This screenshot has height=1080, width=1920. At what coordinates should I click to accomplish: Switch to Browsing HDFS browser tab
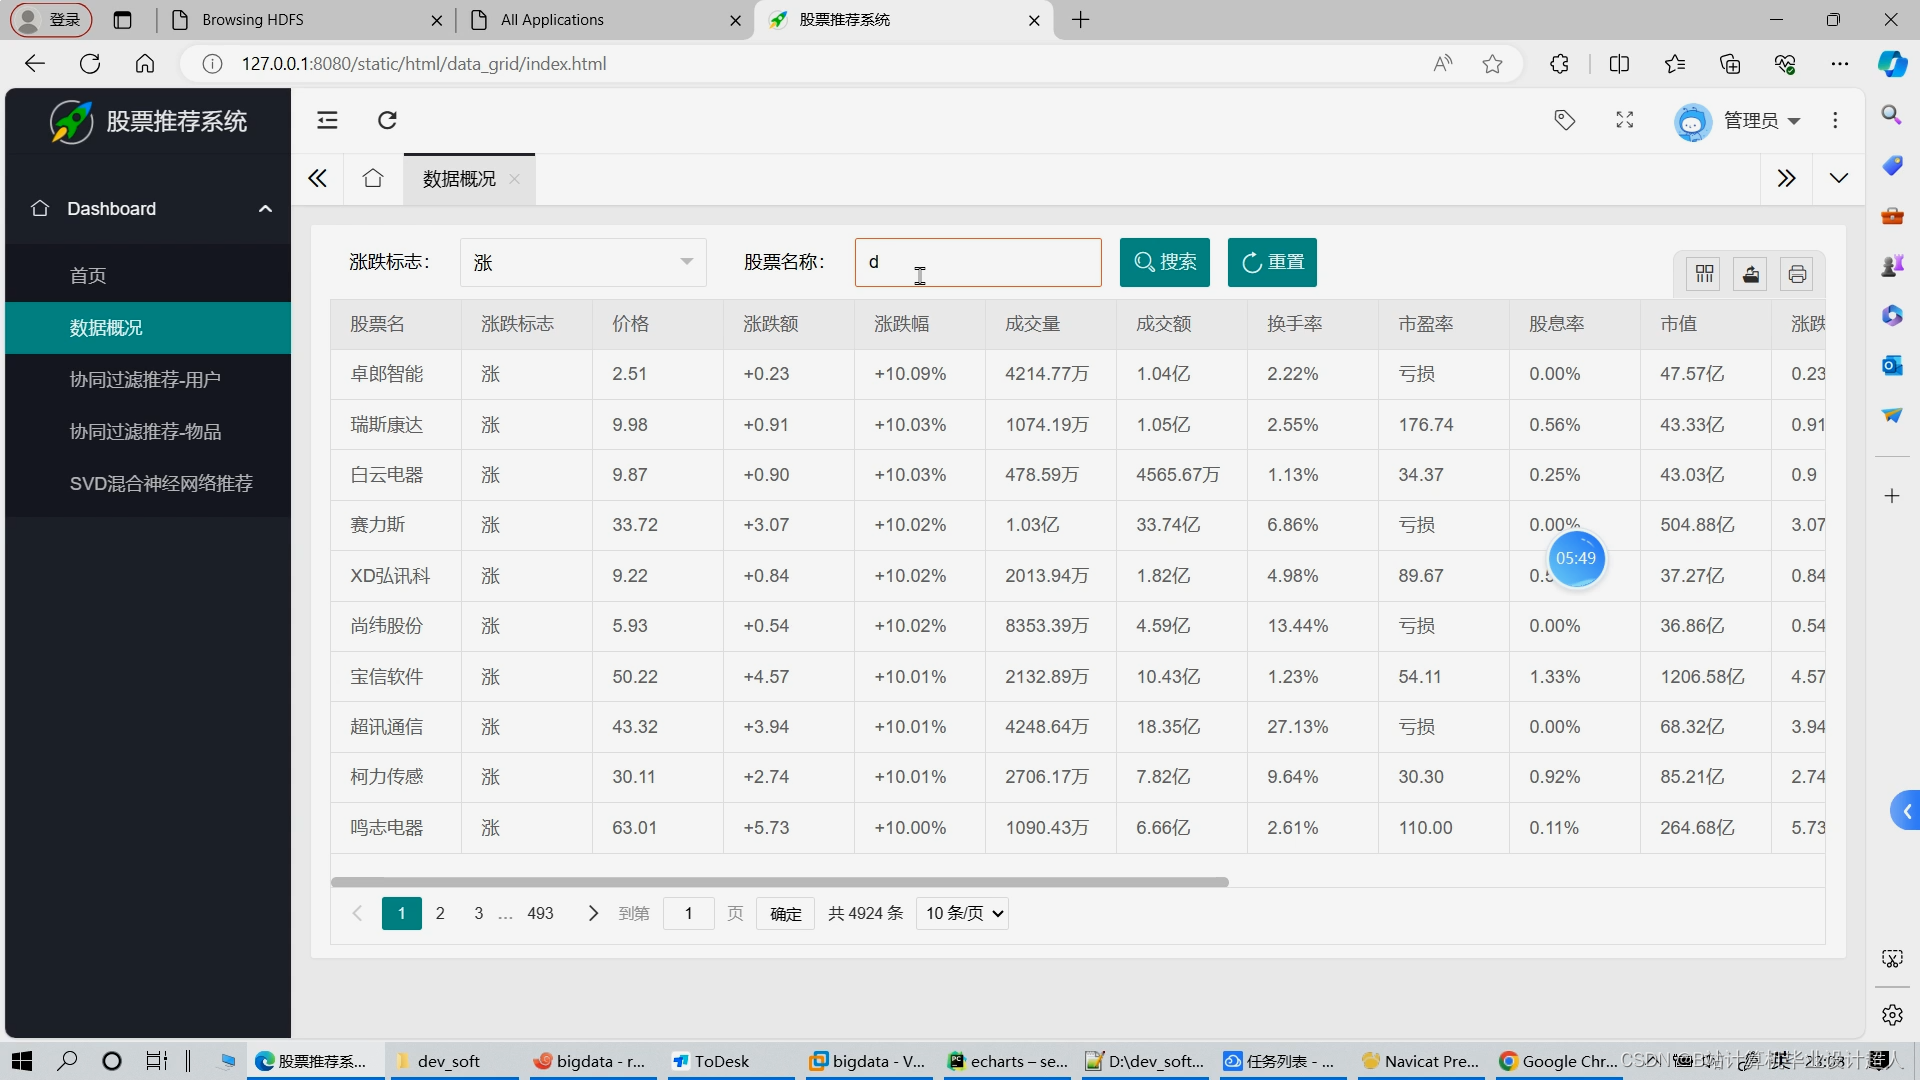[253, 20]
